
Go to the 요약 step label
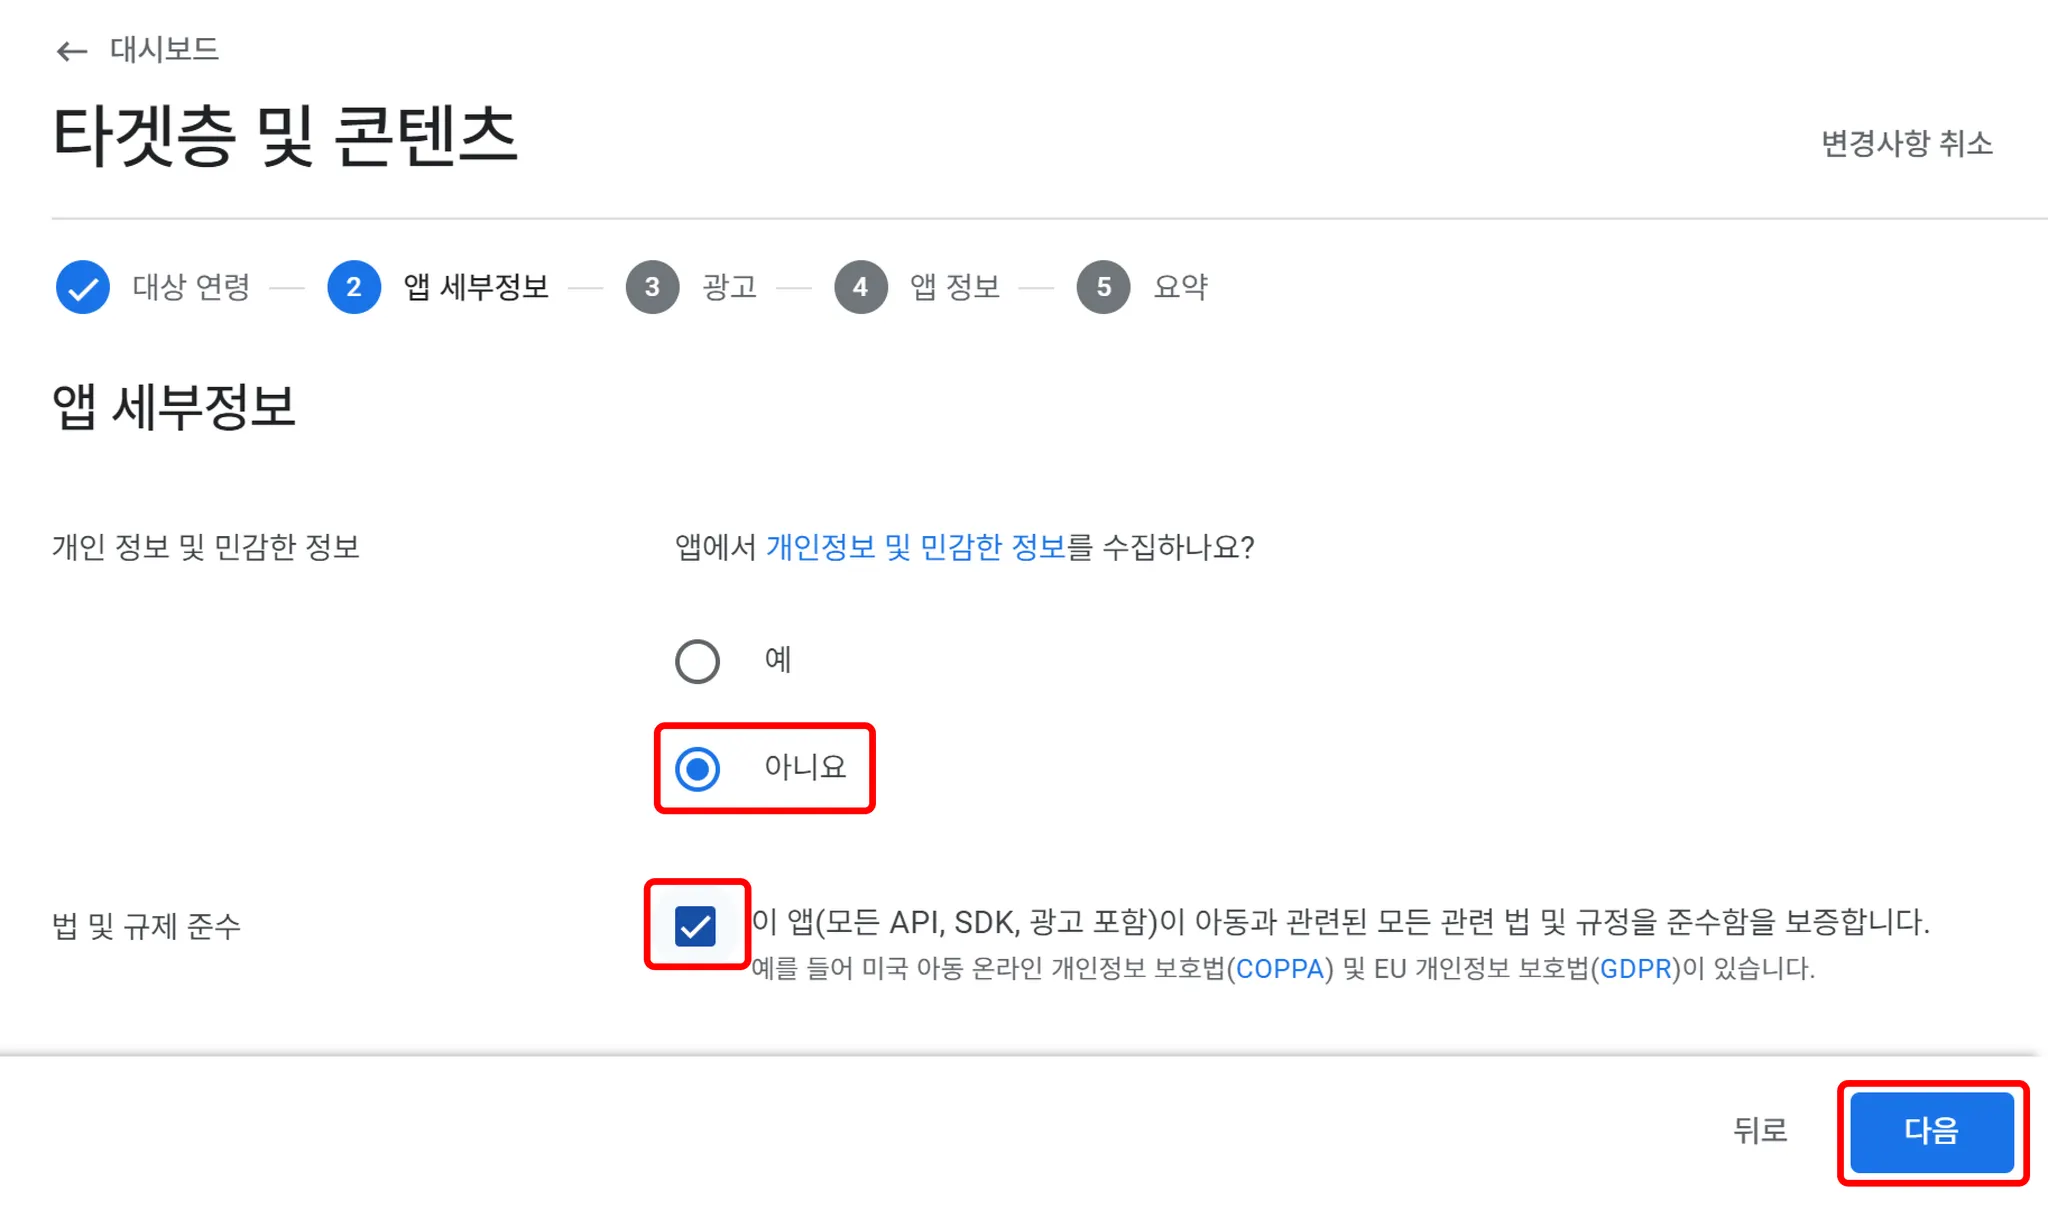1180,288
